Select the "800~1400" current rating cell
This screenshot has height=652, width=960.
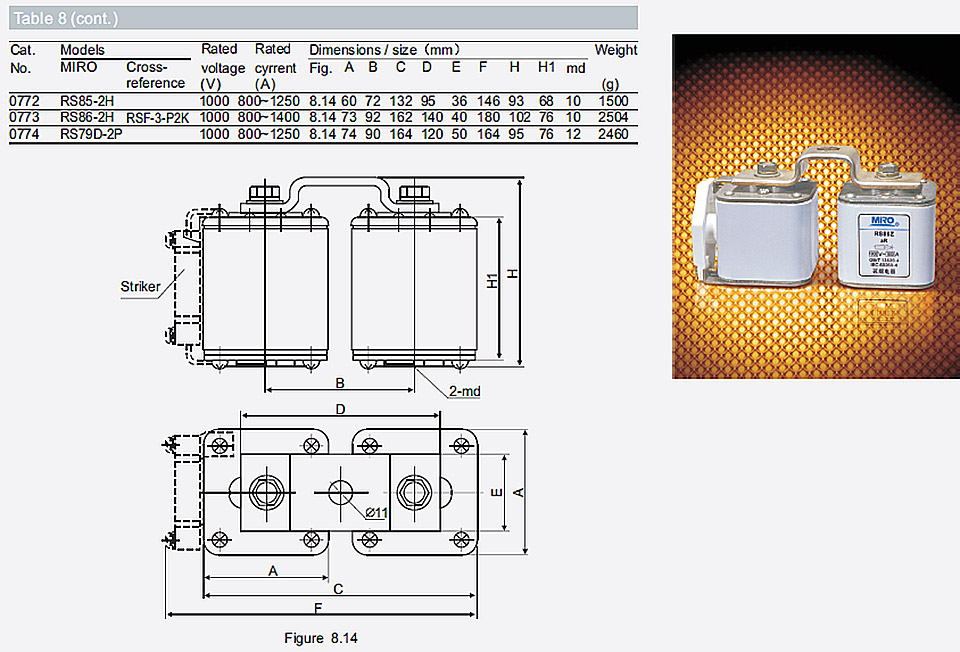269,118
